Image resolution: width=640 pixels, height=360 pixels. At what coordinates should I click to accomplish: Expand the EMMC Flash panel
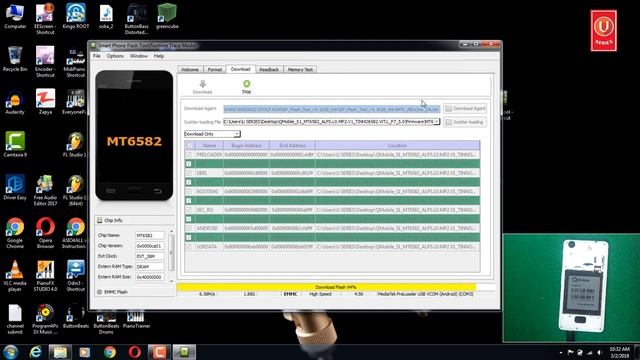[x=100, y=292]
